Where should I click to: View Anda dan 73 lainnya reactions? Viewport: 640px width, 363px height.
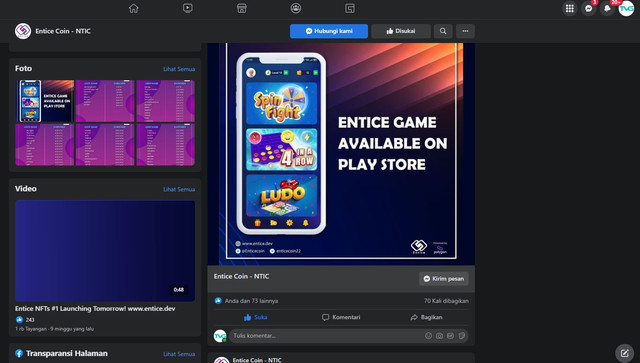[x=247, y=301]
